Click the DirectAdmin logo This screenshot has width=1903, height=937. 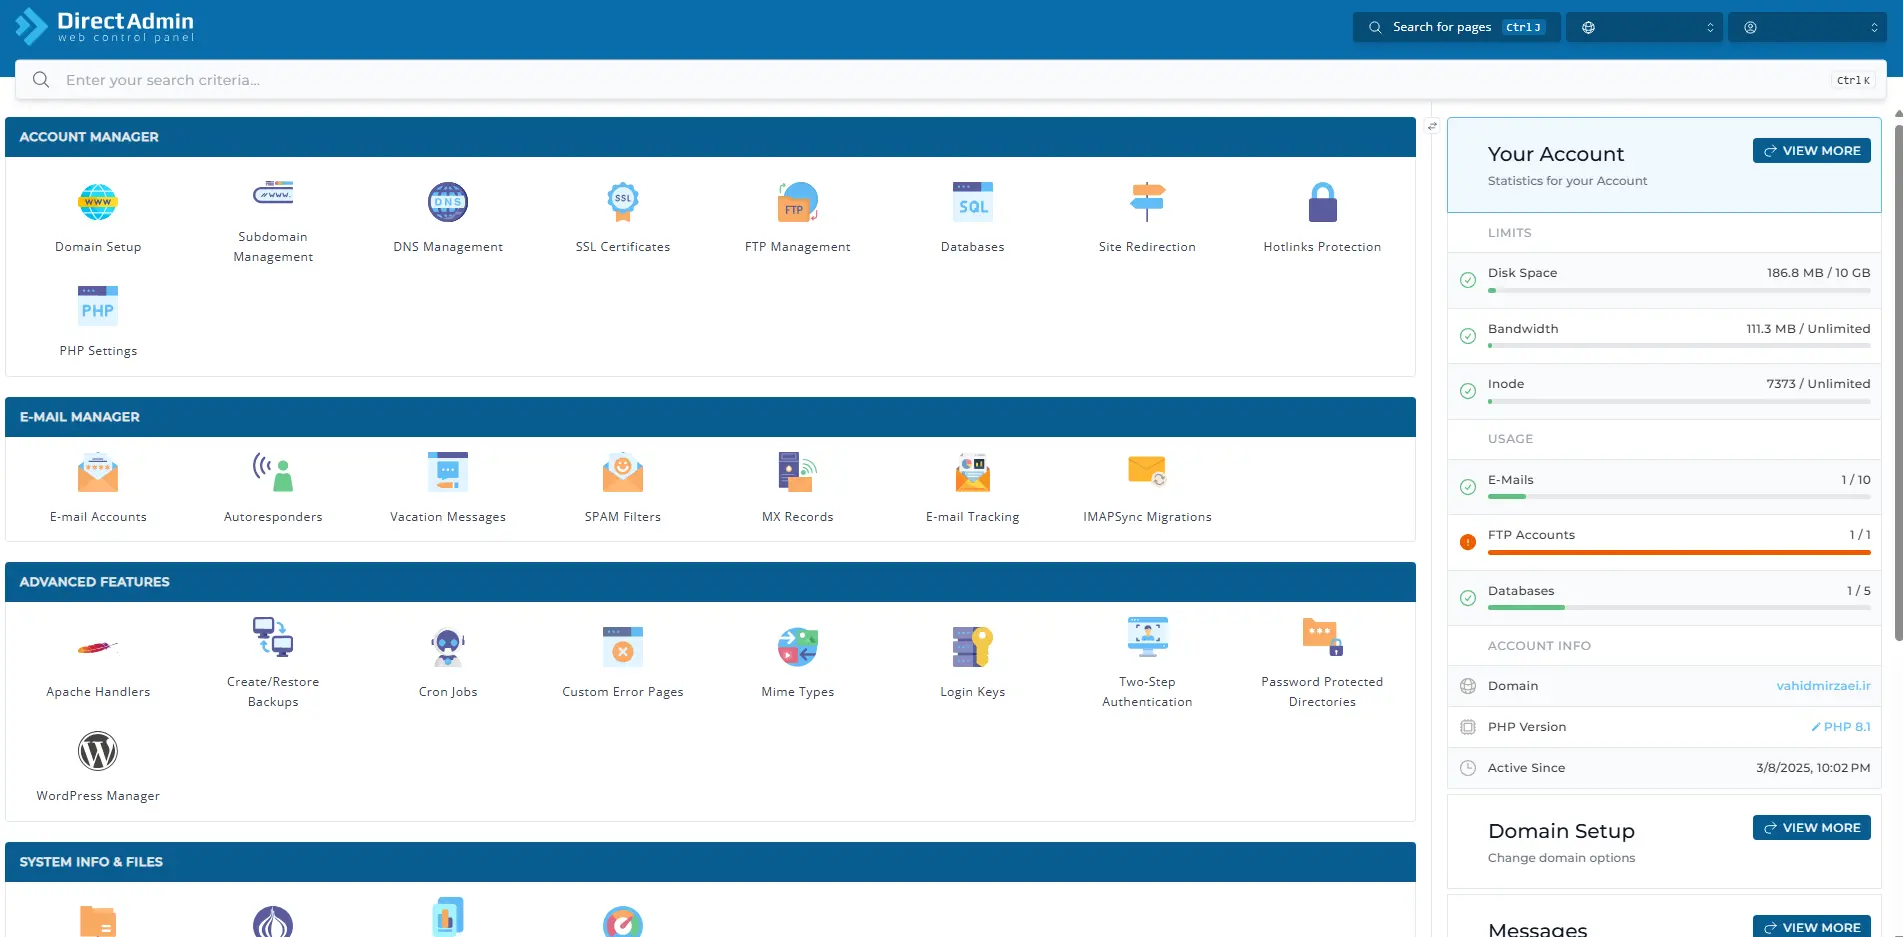[x=104, y=27]
